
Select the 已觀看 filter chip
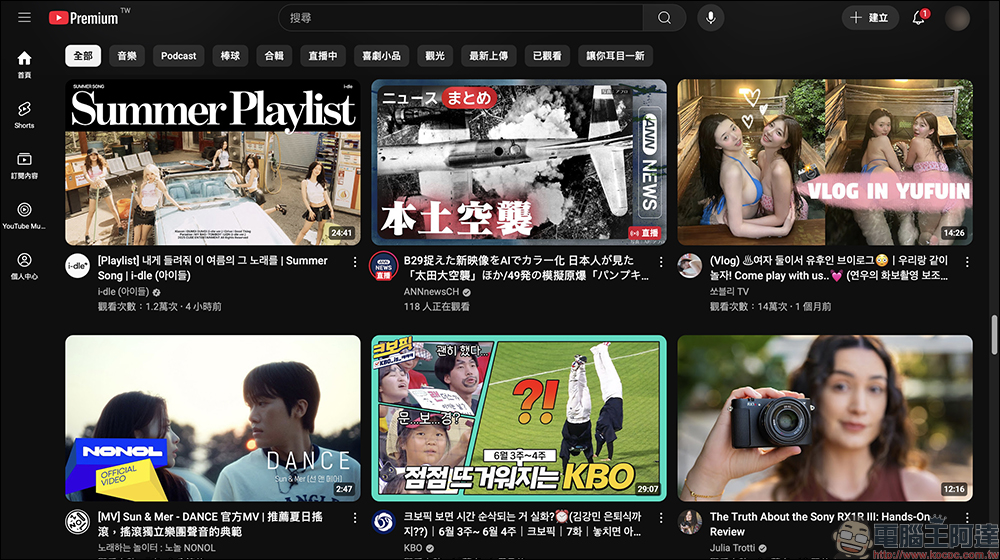547,56
